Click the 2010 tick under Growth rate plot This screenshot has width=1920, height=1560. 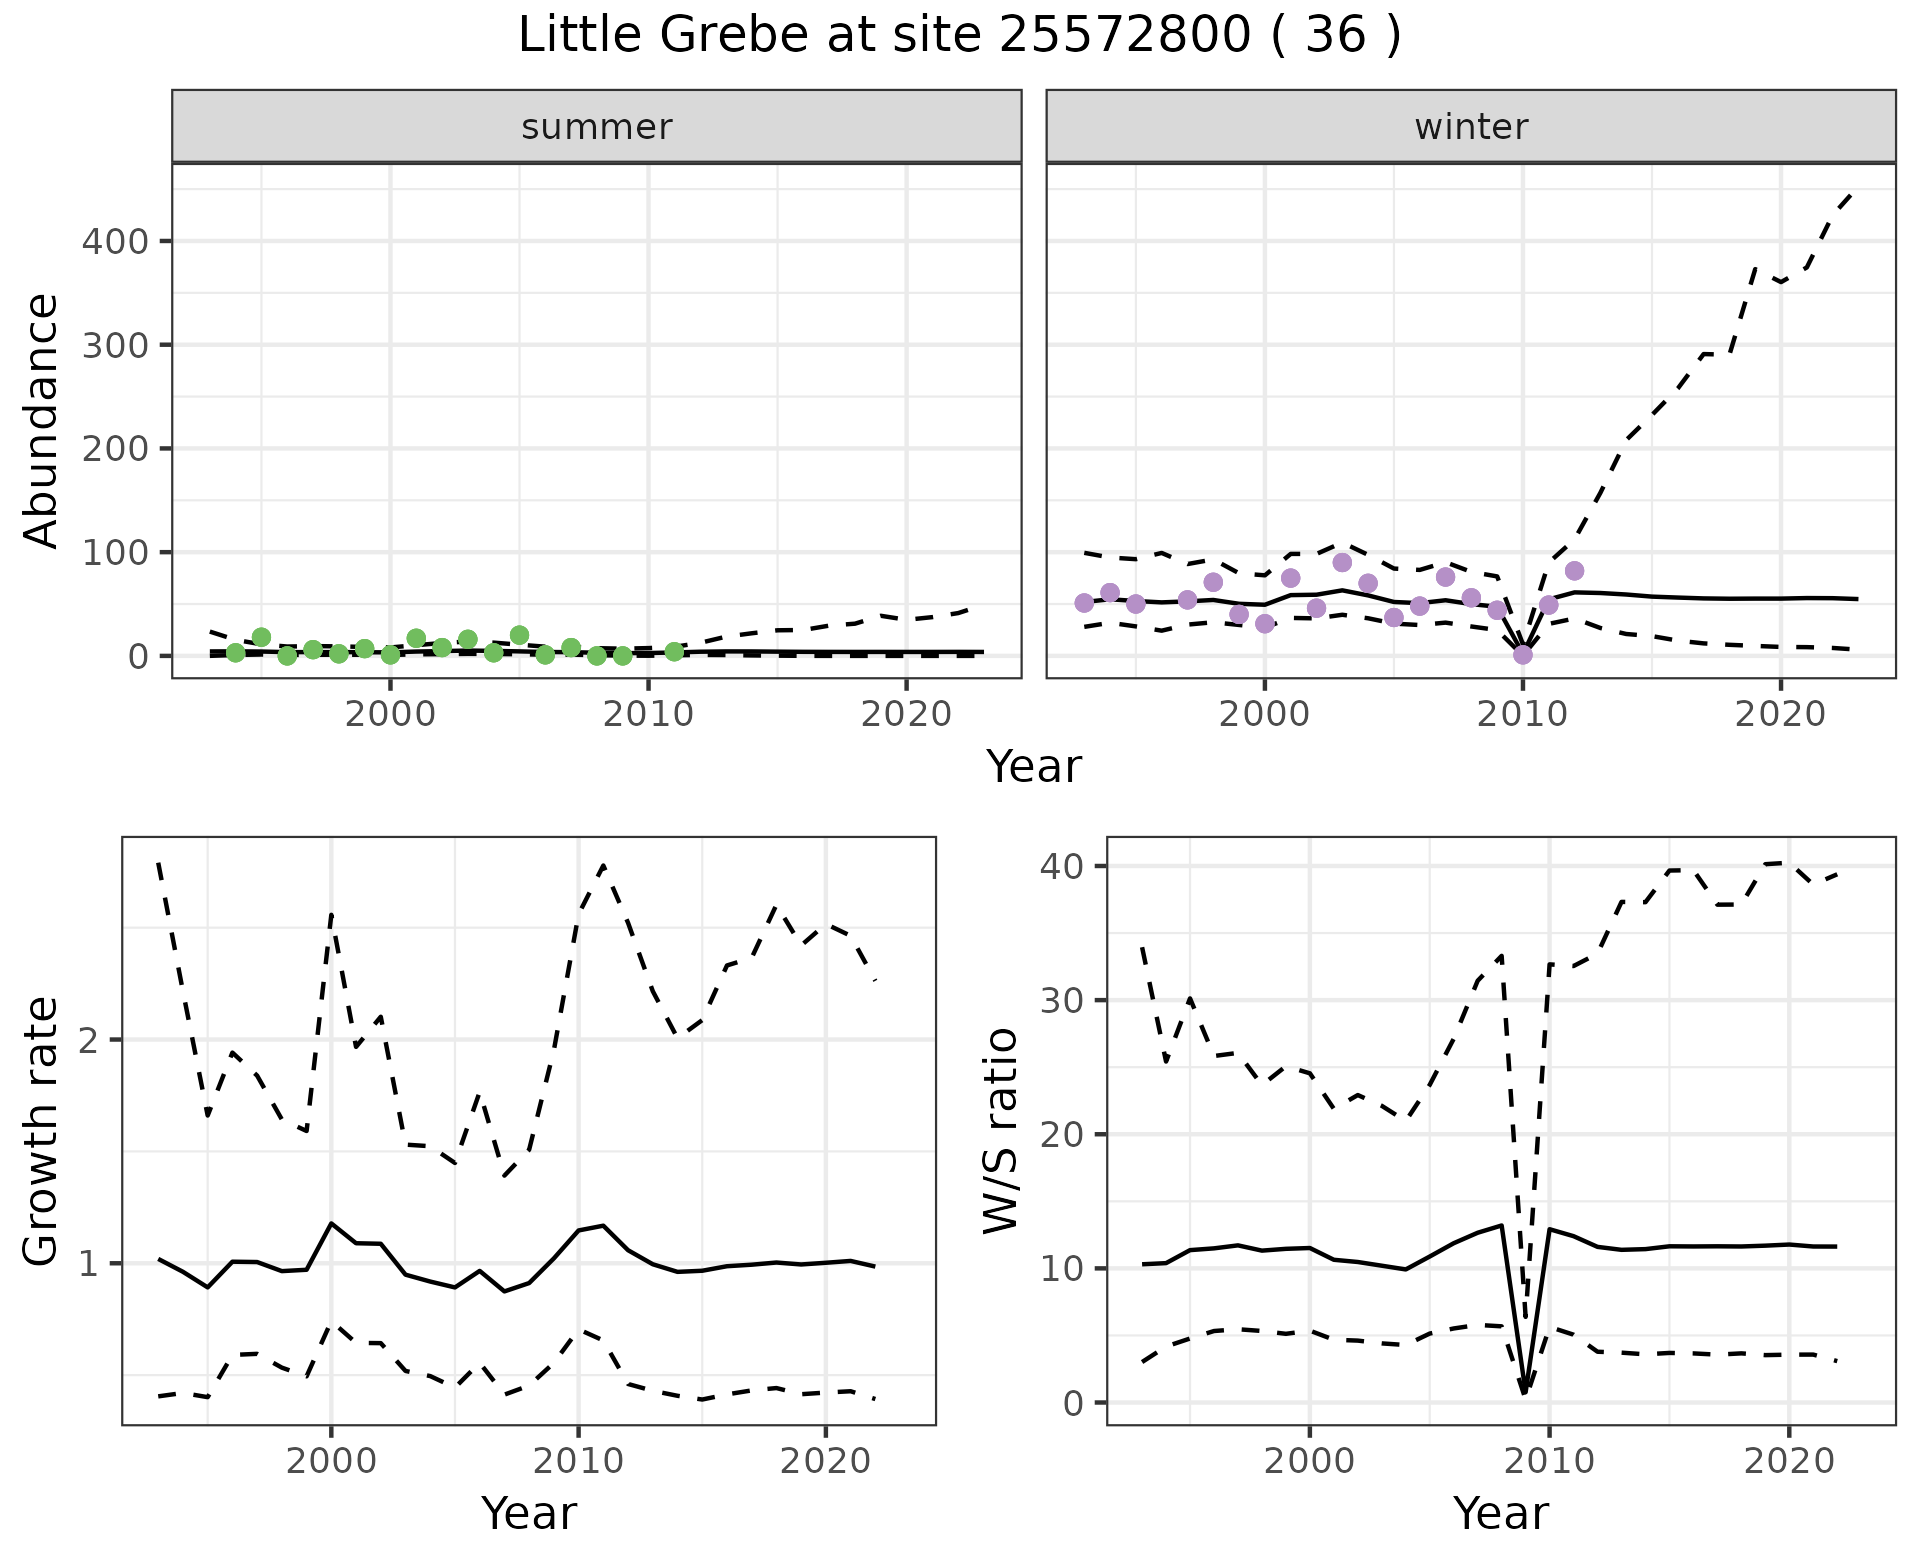tap(577, 1461)
